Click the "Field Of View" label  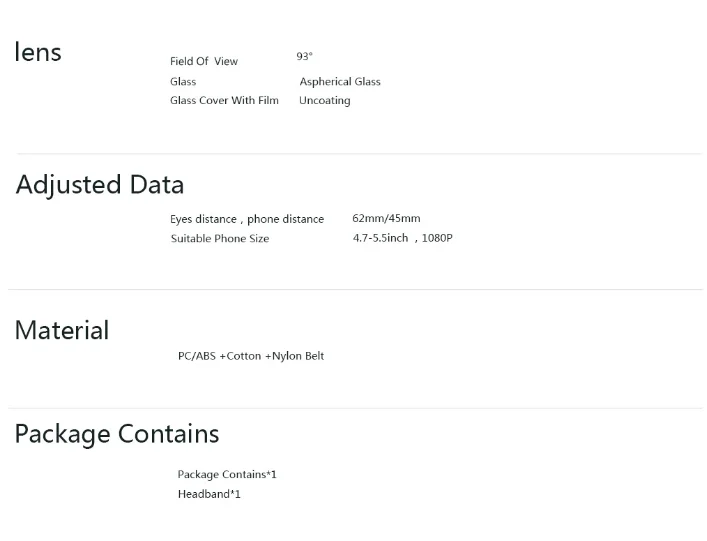tap(204, 62)
